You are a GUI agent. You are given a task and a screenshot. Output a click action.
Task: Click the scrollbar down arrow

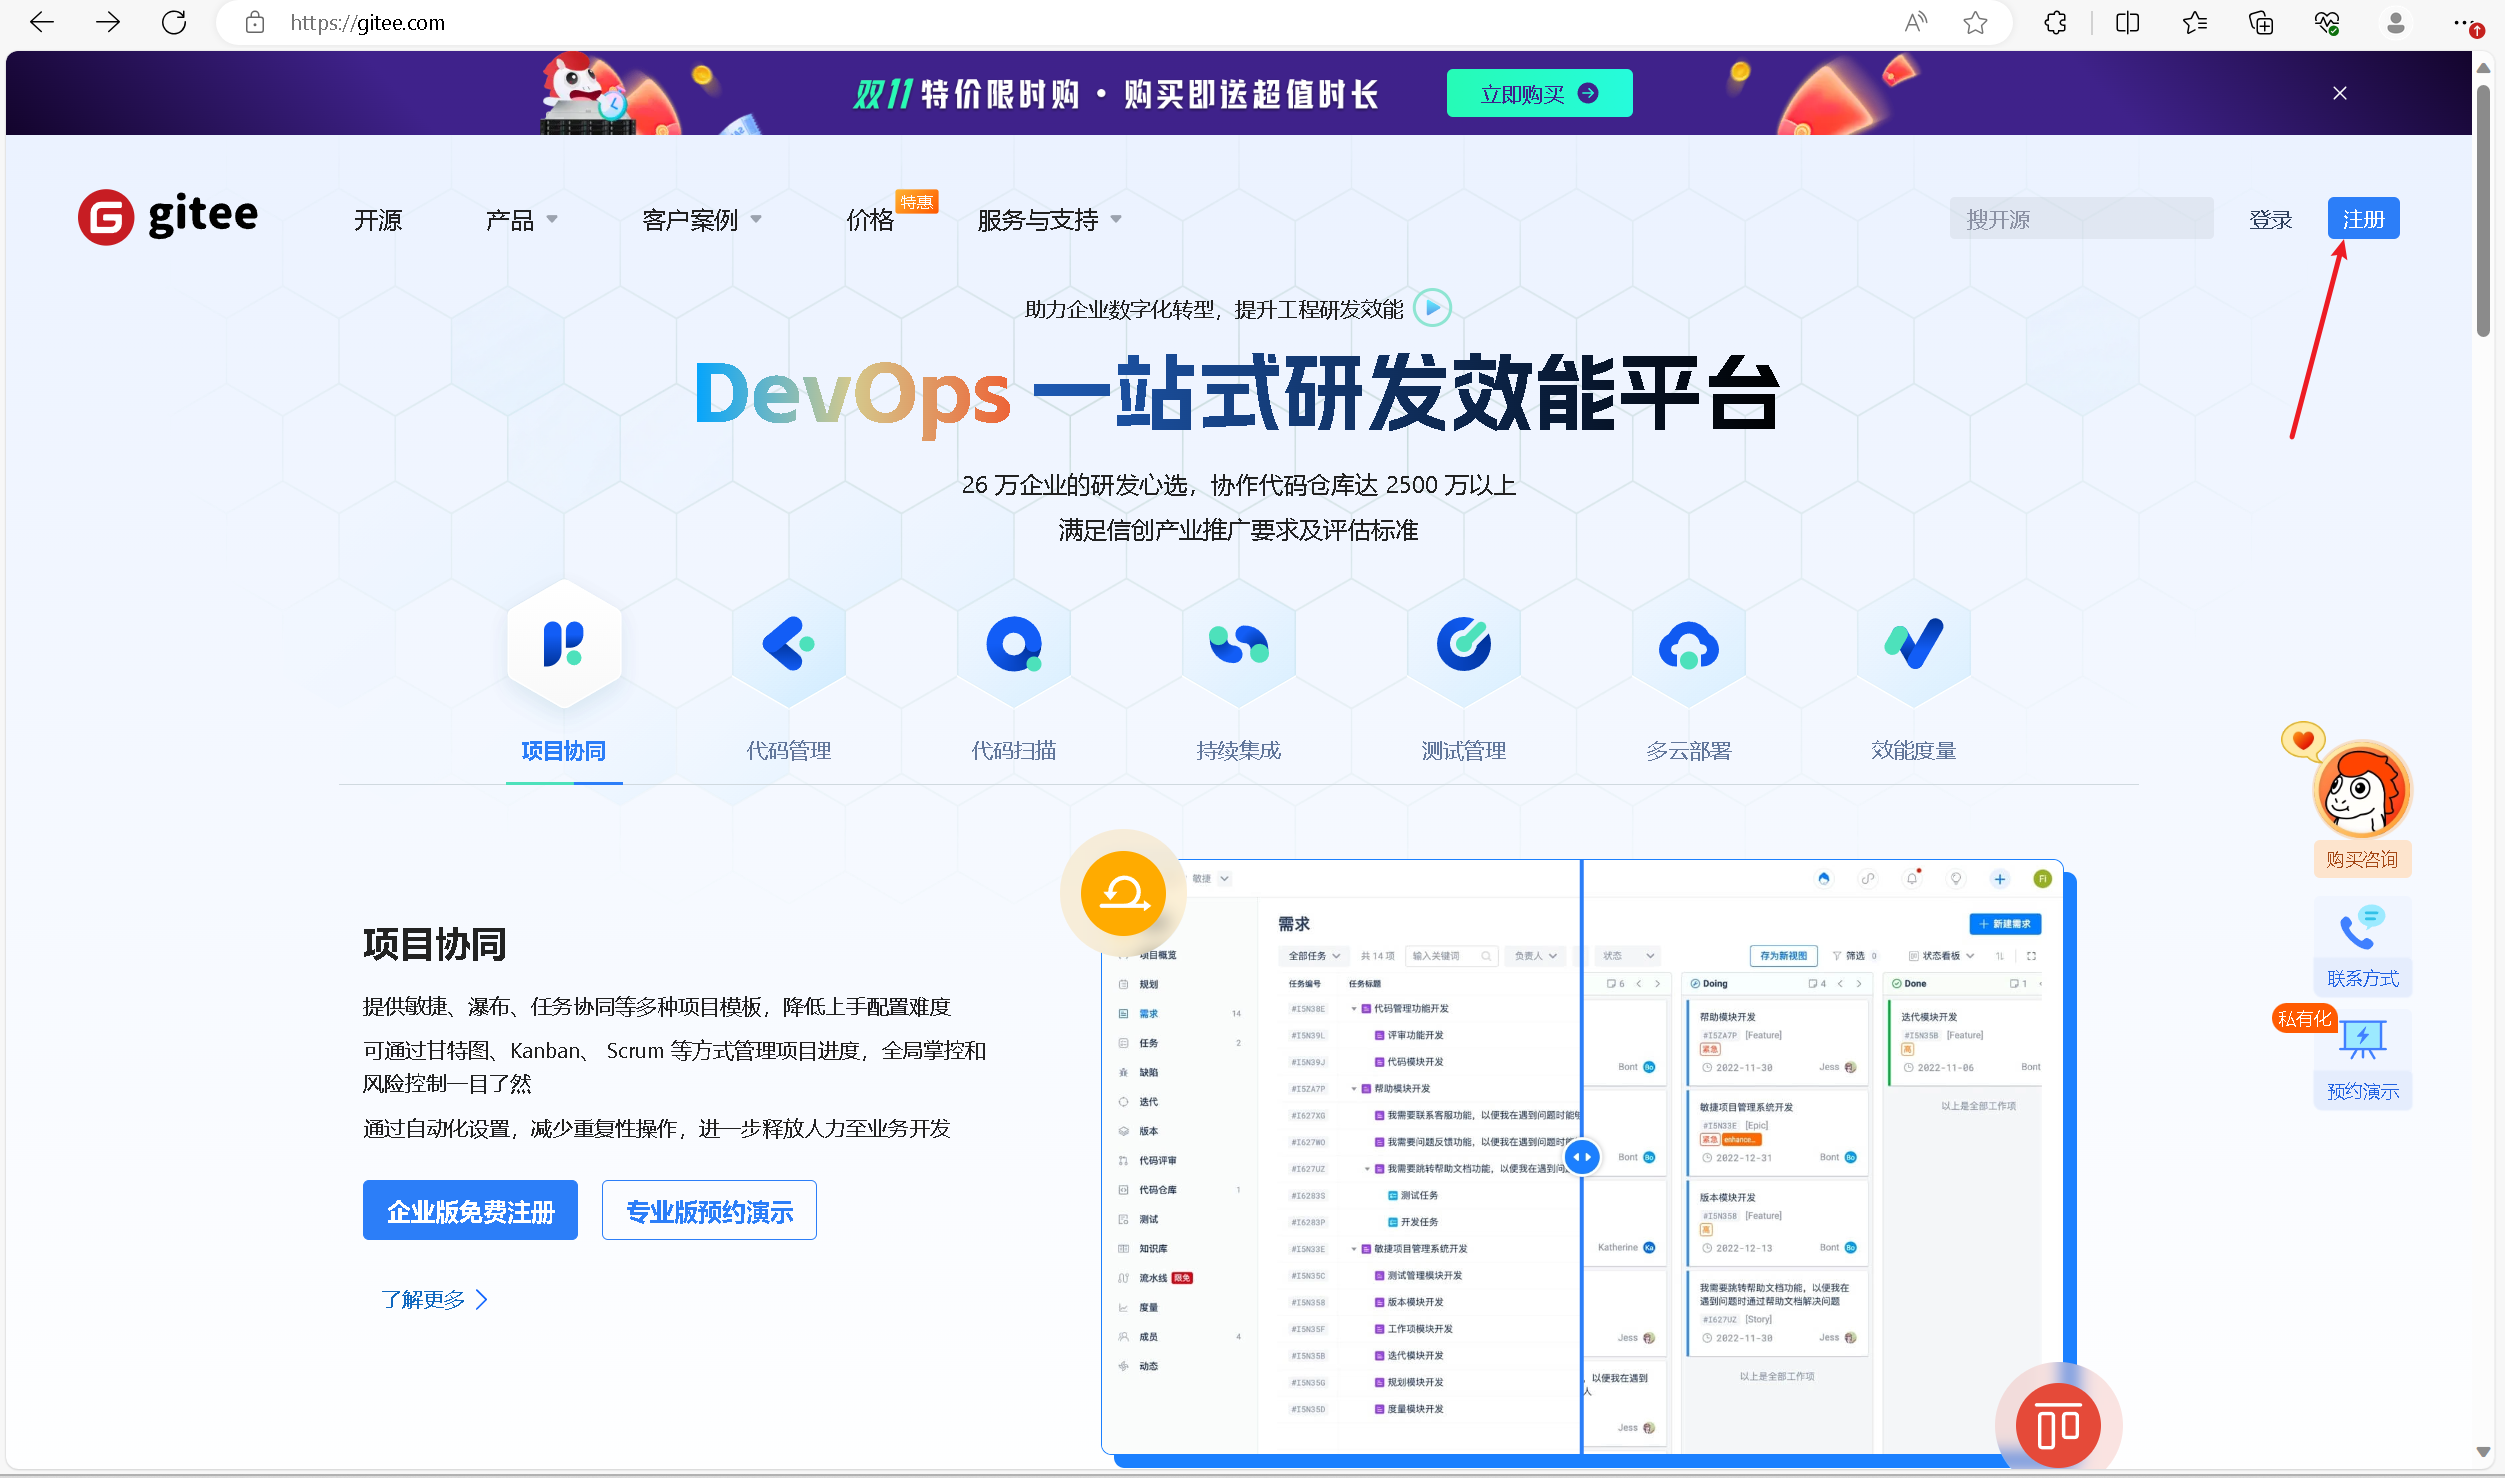2483,1451
